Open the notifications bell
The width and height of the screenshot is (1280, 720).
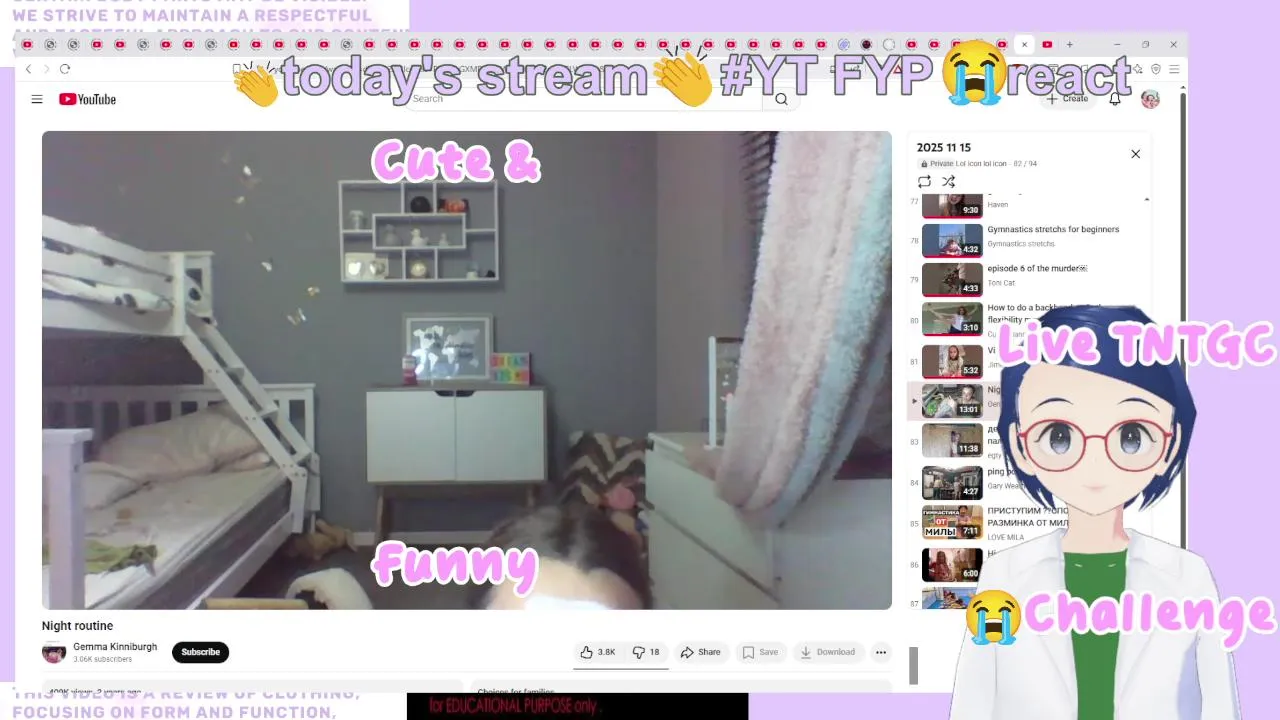(x=1115, y=99)
